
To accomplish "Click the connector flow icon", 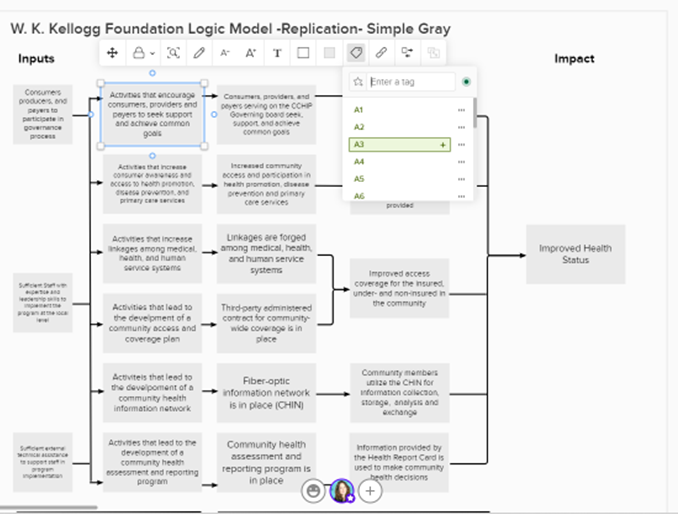I will tap(407, 53).
